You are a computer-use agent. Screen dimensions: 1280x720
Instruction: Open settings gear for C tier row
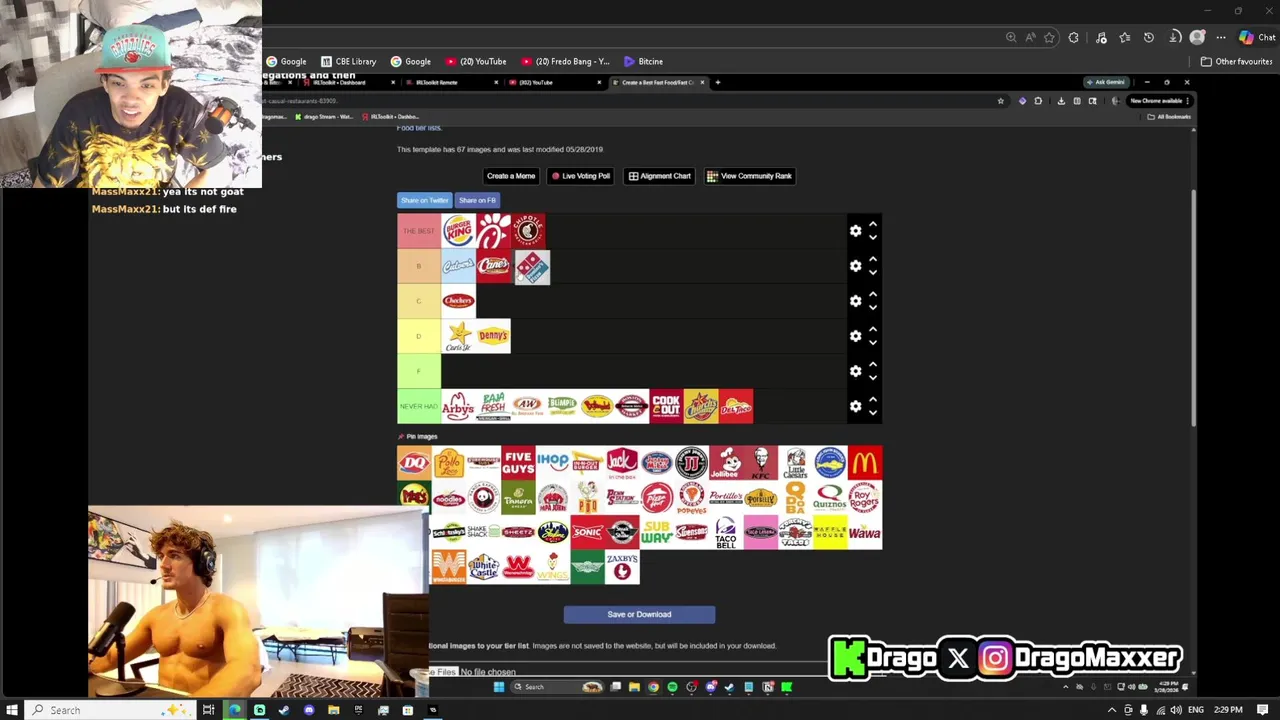855,301
